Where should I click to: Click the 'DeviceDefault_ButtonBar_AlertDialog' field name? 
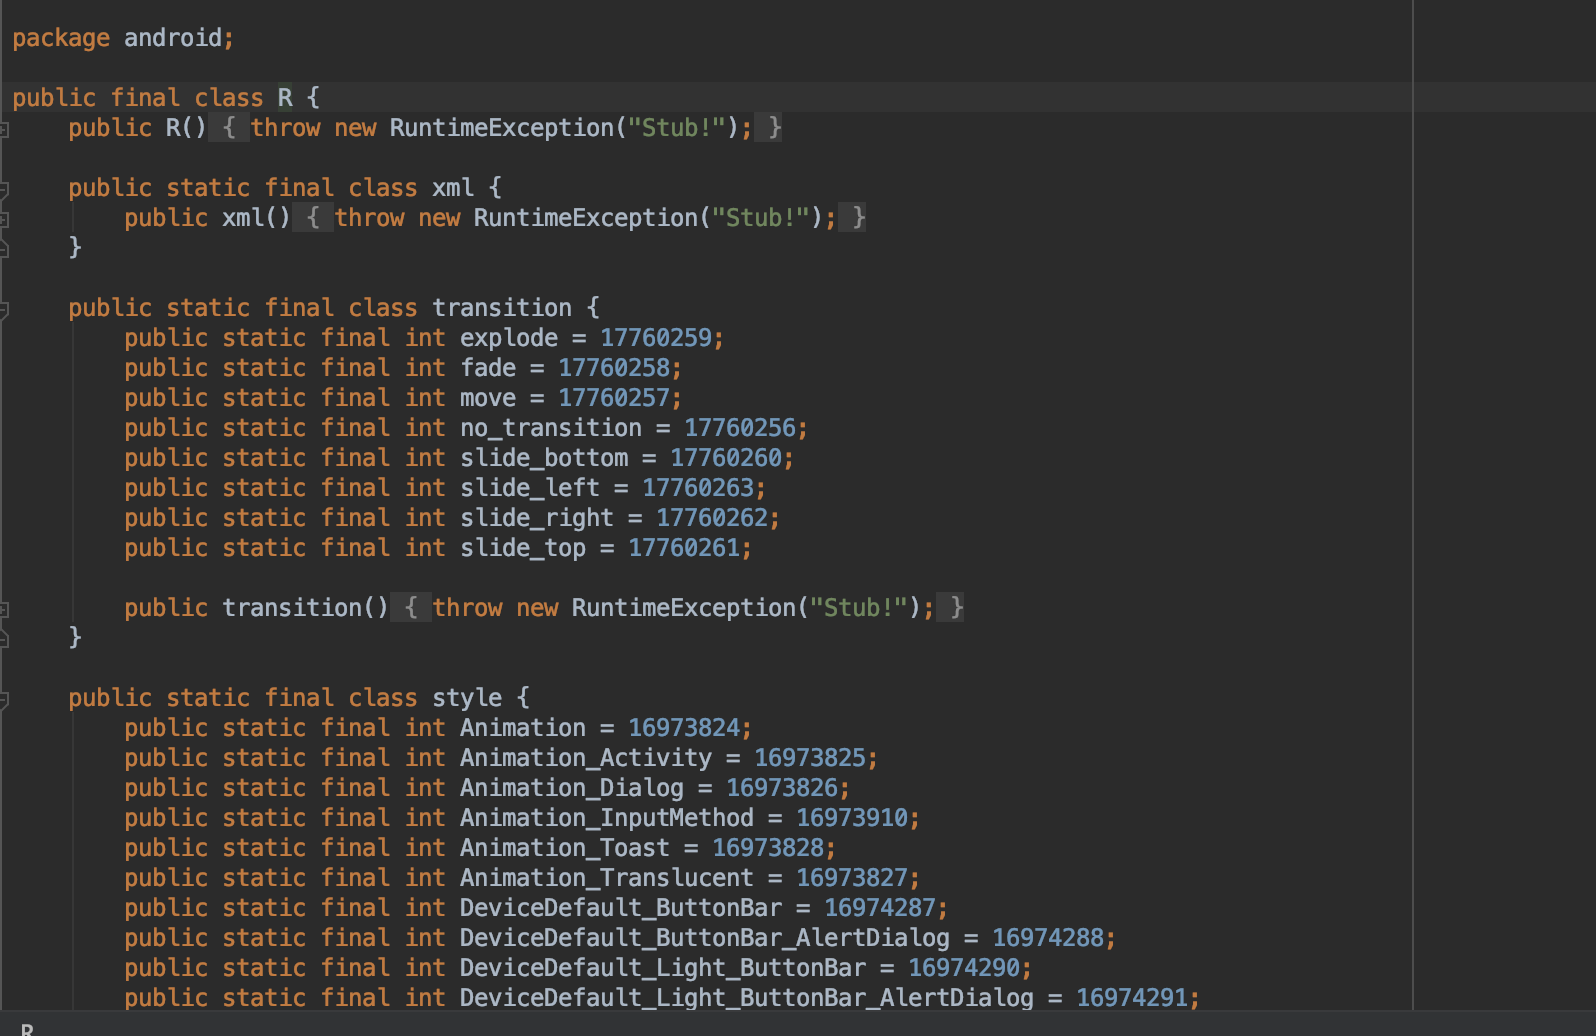[x=705, y=938]
